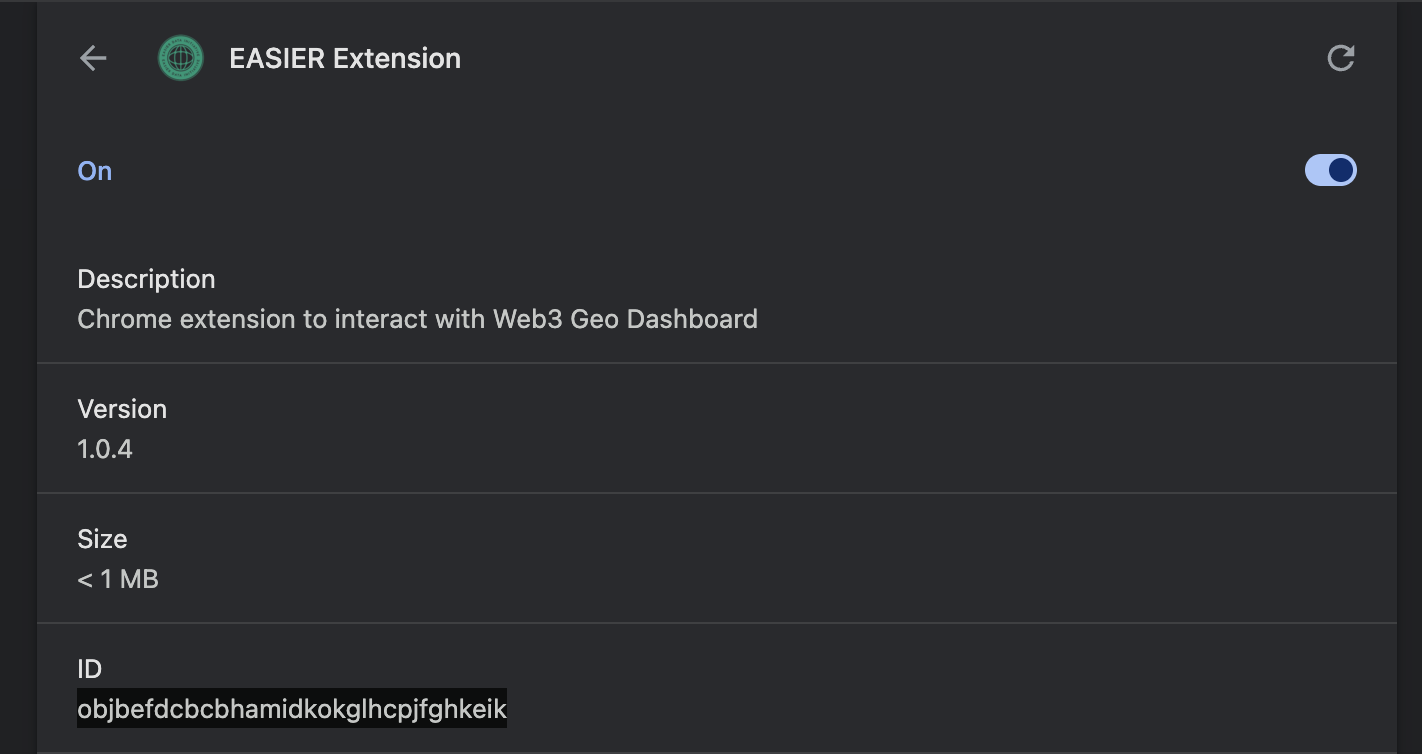Click the word "Extension" in the title
The width and height of the screenshot is (1422, 754).
coord(397,58)
